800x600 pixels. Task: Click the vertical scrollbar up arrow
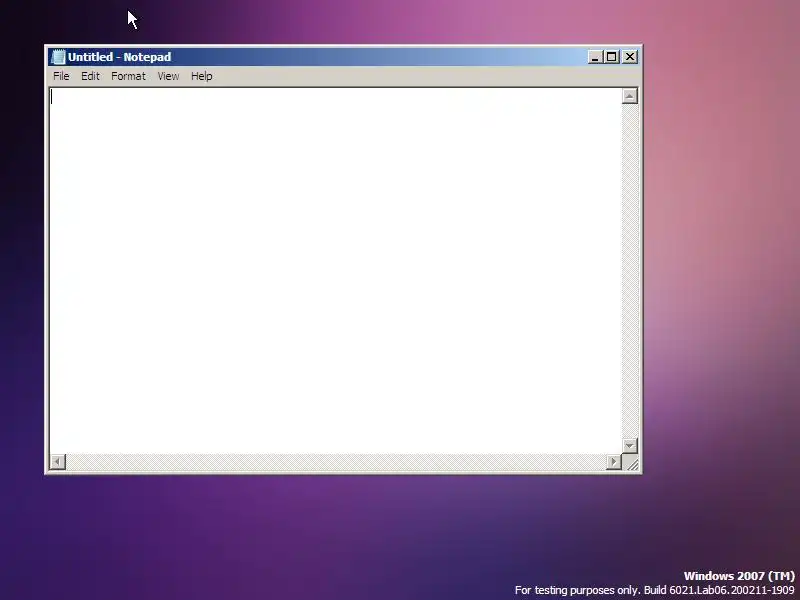(x=630, y=96)
